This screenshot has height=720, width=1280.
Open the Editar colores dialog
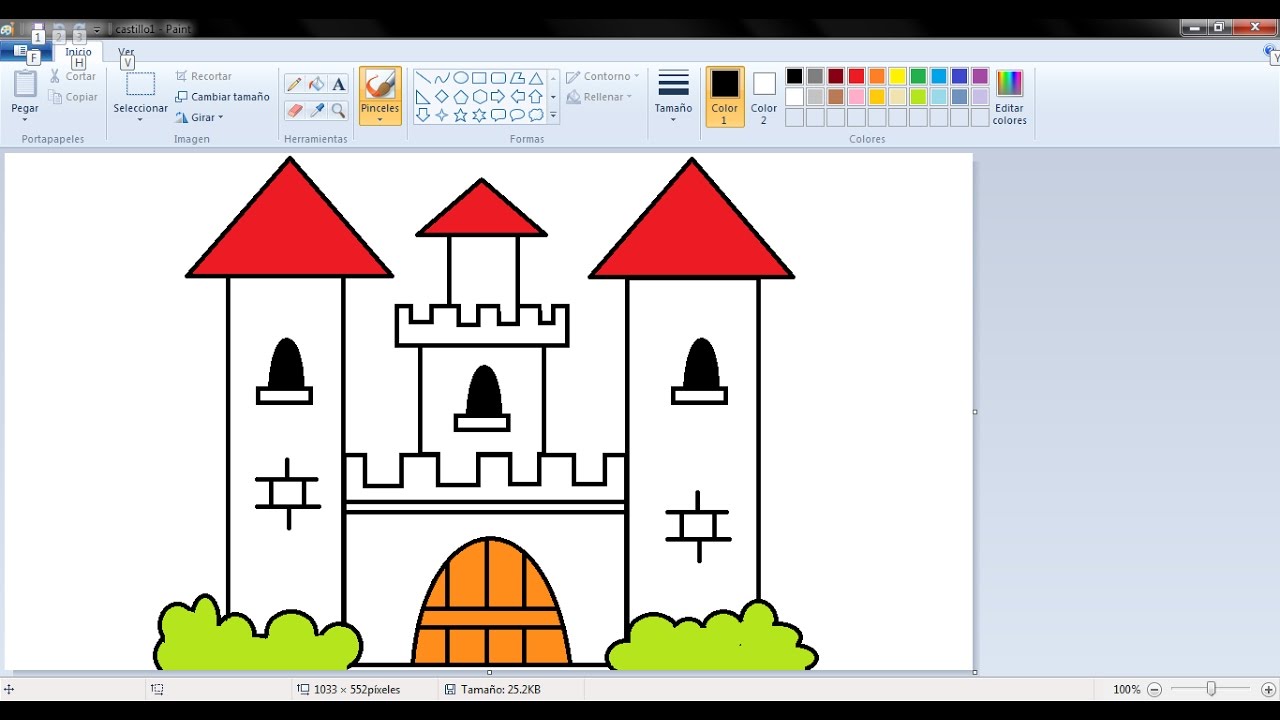tap(1009, 97)
